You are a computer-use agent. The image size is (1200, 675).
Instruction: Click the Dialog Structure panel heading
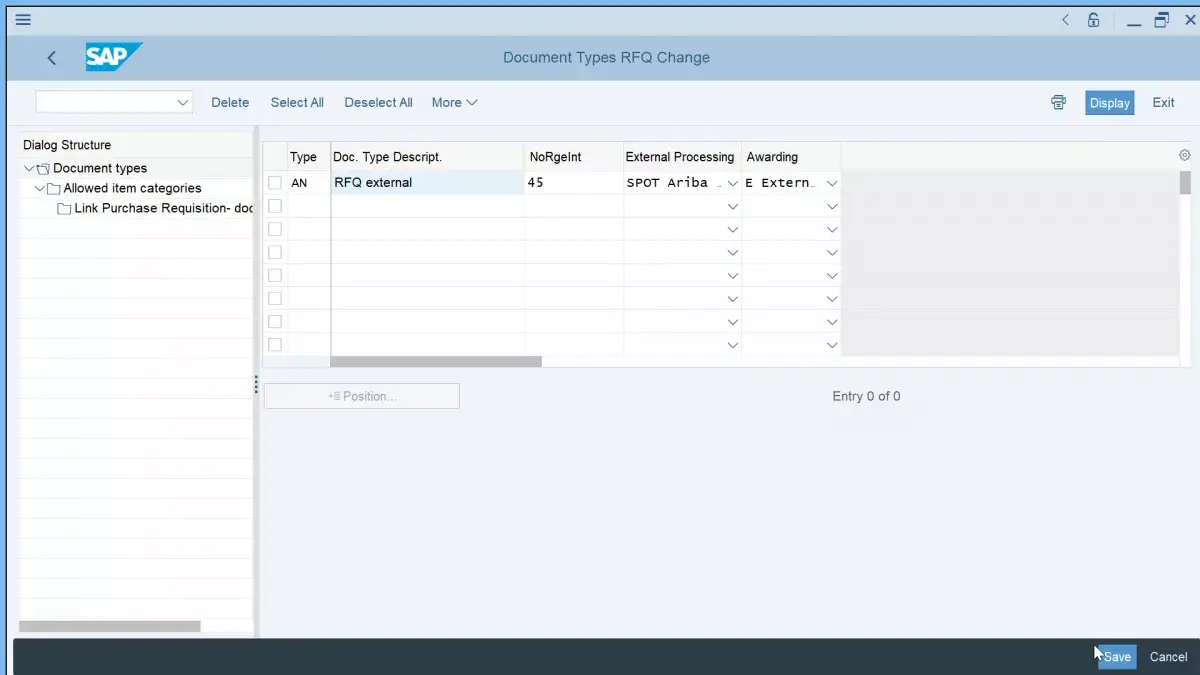pos(67,145)
